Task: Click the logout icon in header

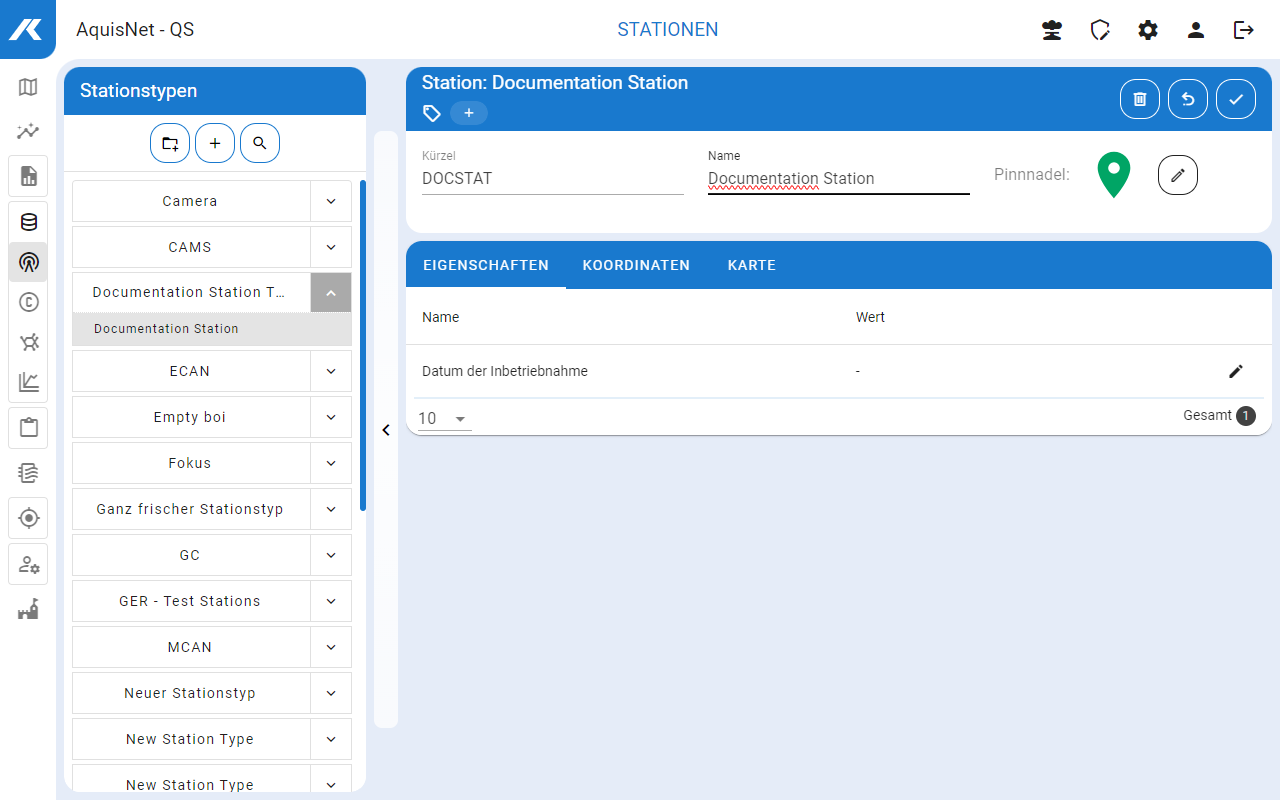Action: click(1243, 30)
